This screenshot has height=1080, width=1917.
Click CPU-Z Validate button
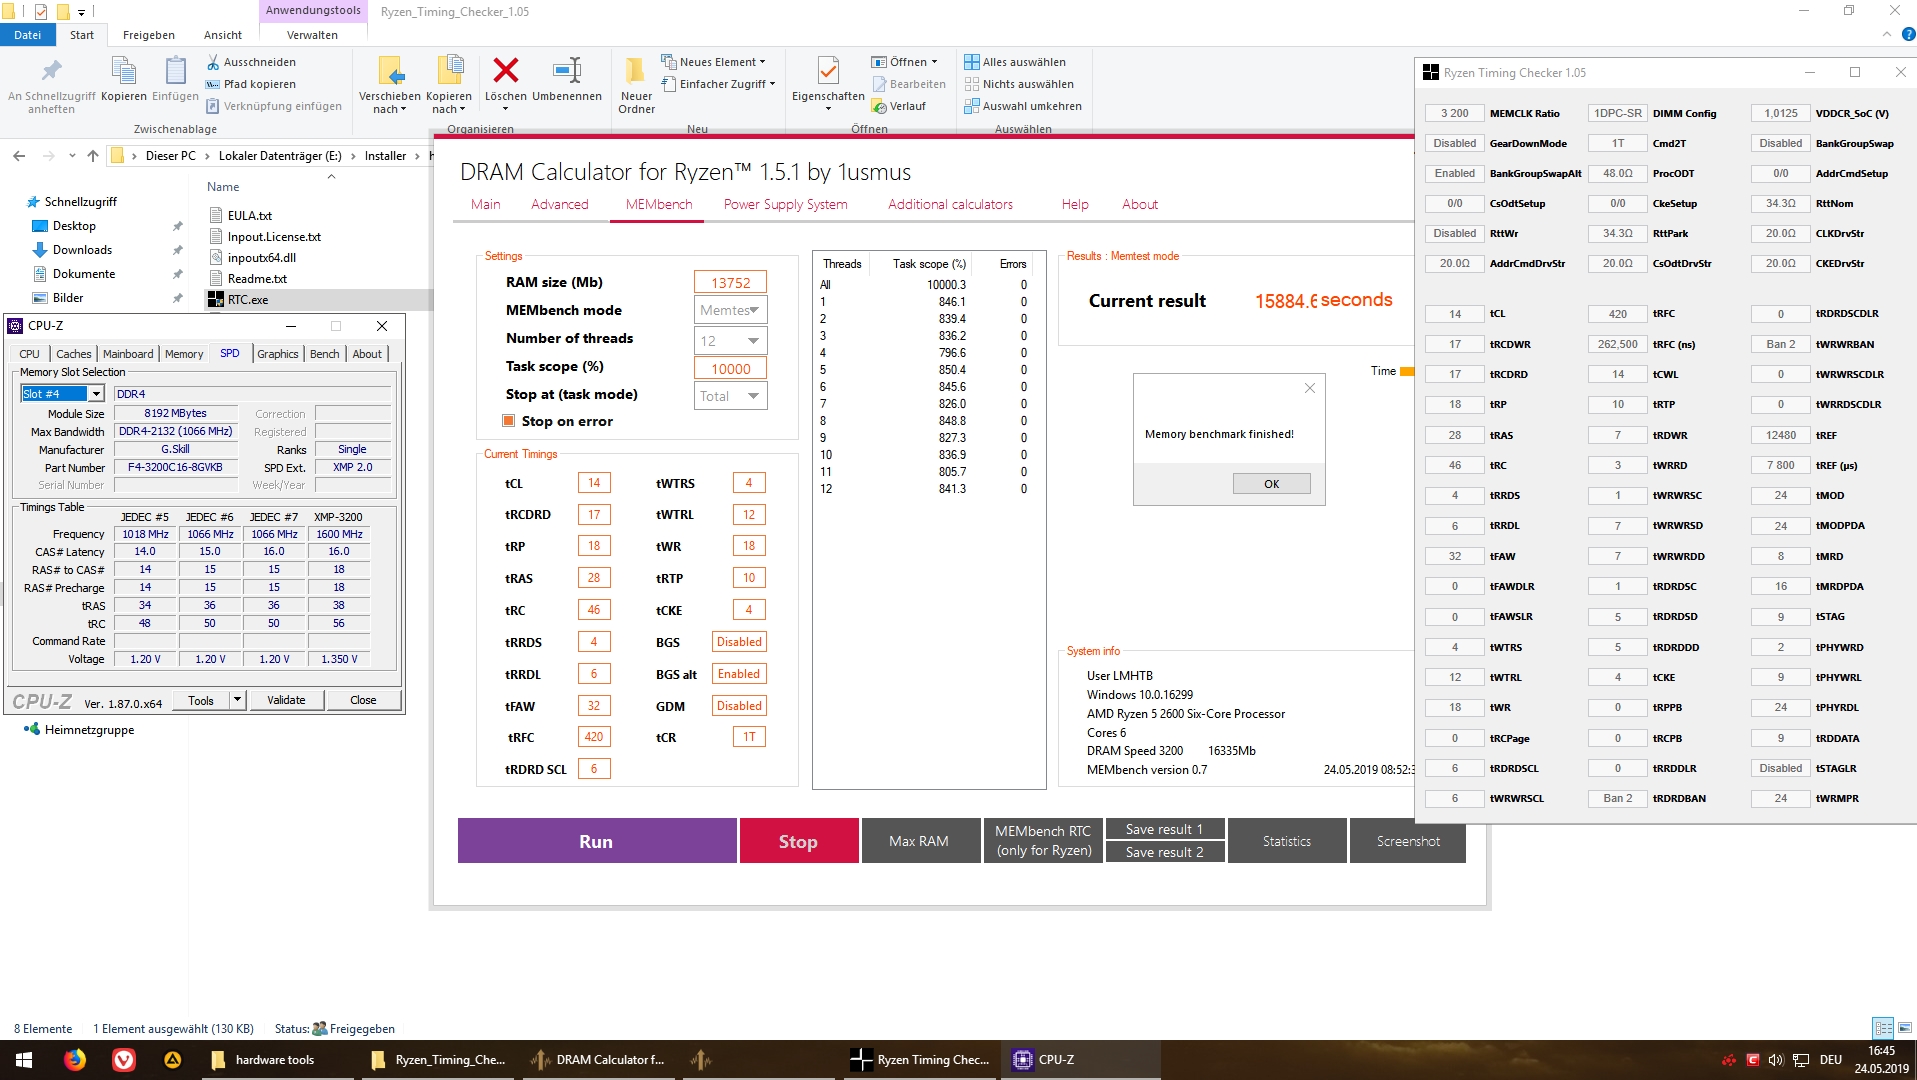pos(286,700)
